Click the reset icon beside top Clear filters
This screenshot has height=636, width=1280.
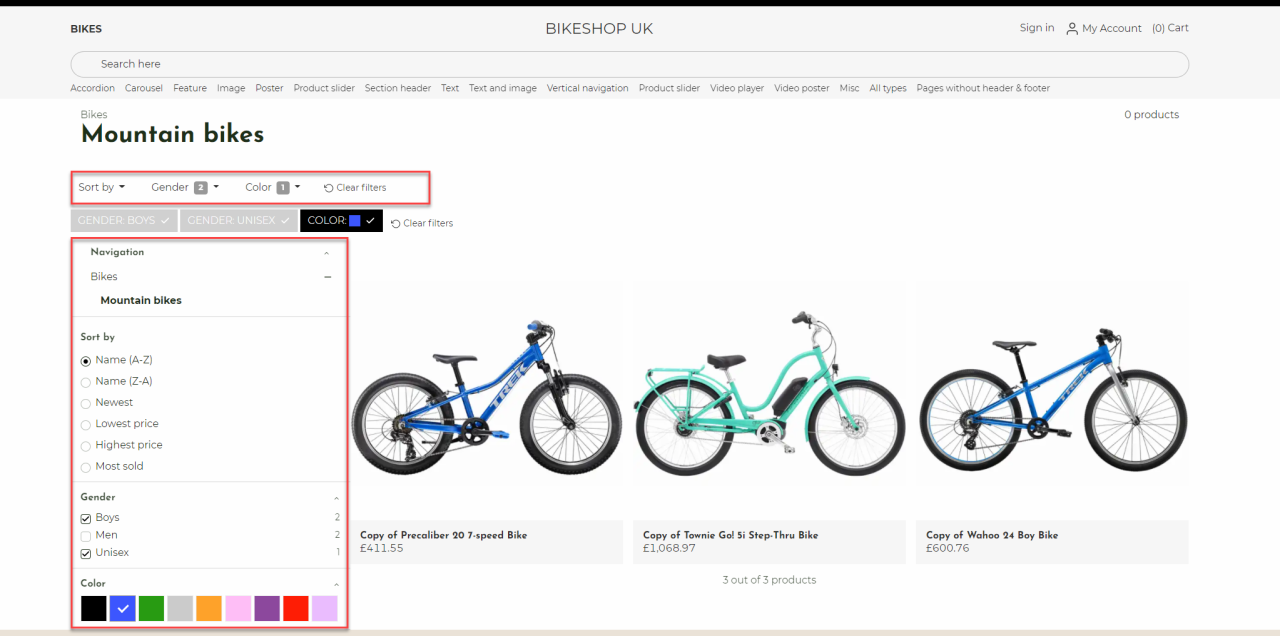pyautogui.click(x=328, y=188)
